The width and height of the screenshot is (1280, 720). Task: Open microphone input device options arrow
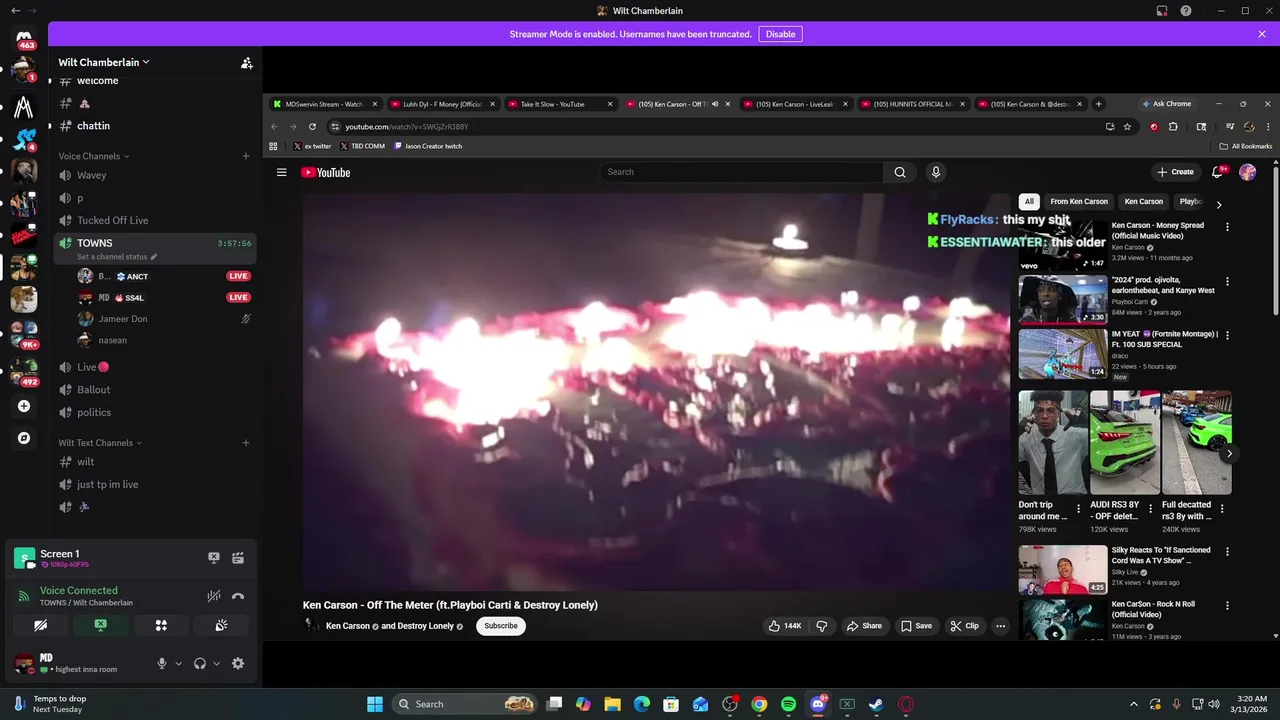[179, 663]
